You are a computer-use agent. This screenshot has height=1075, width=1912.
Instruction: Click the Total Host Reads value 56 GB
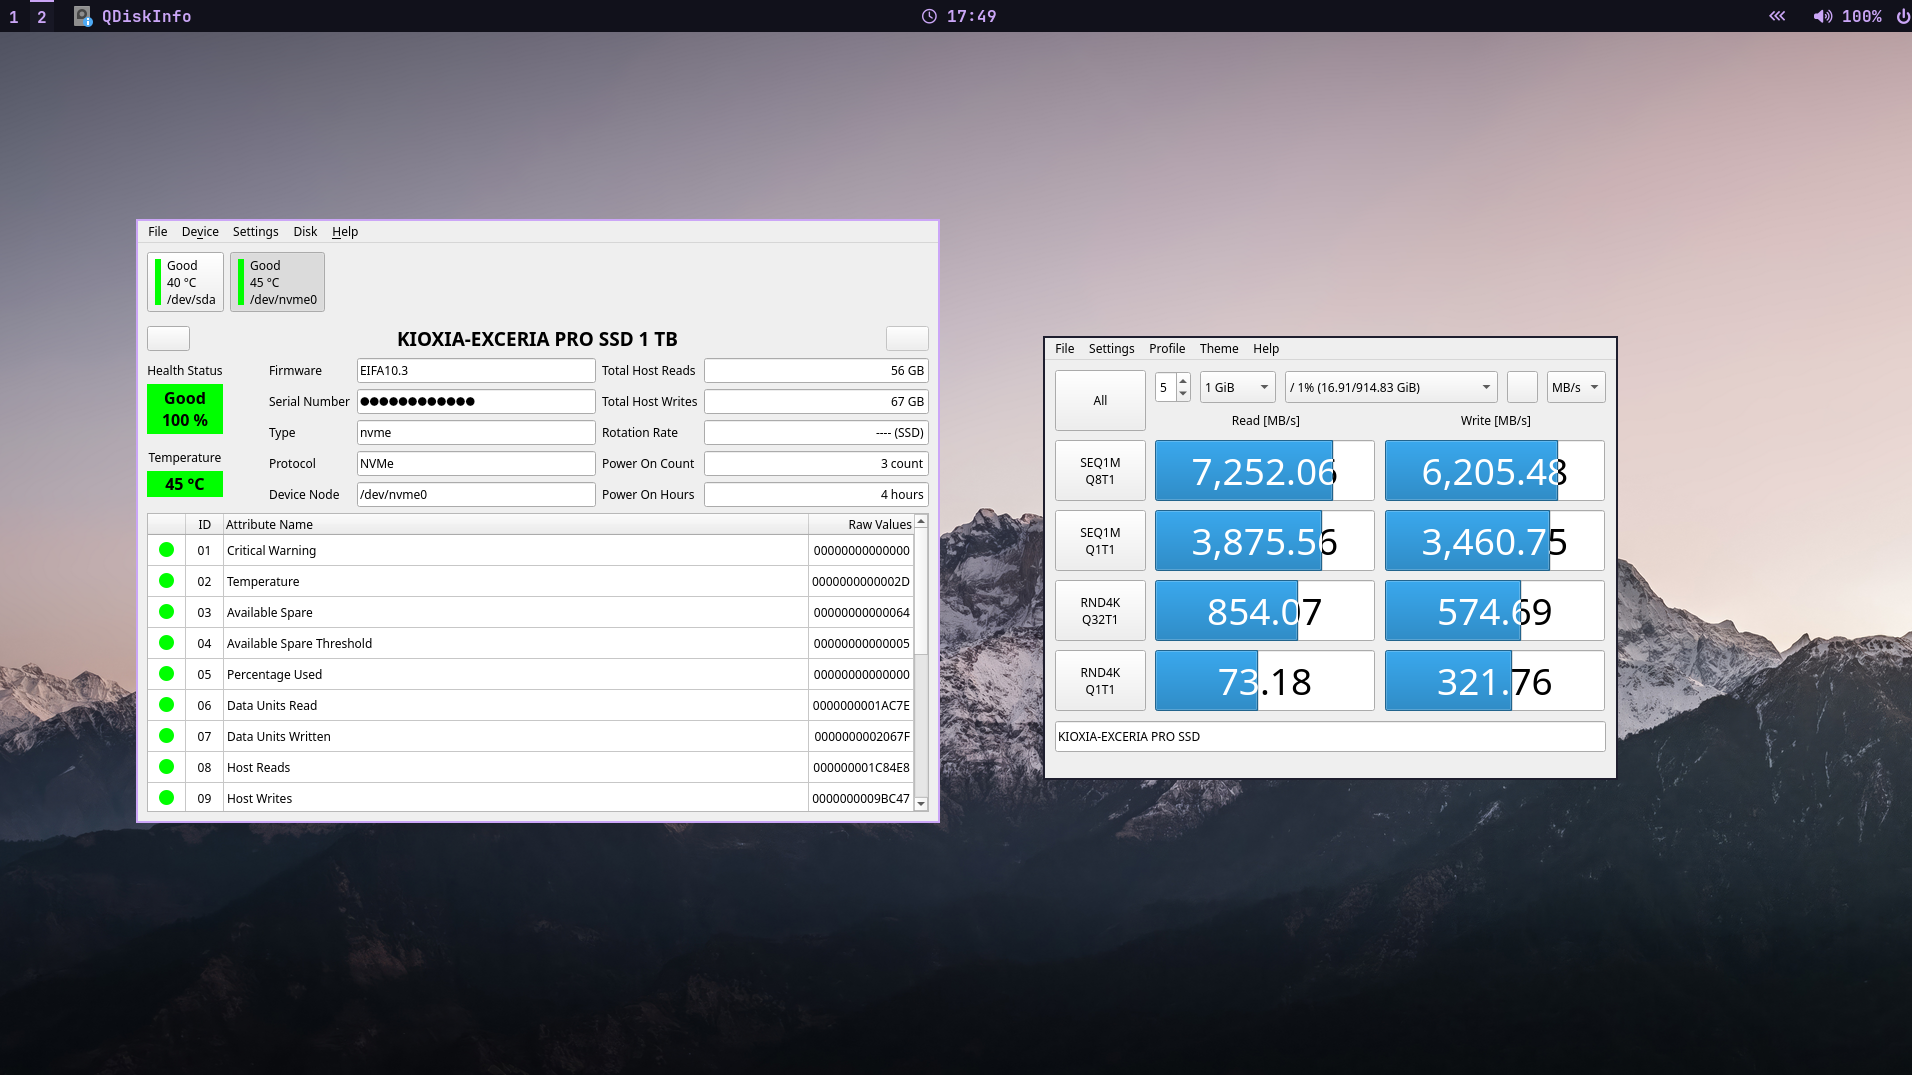click(816, 371)
